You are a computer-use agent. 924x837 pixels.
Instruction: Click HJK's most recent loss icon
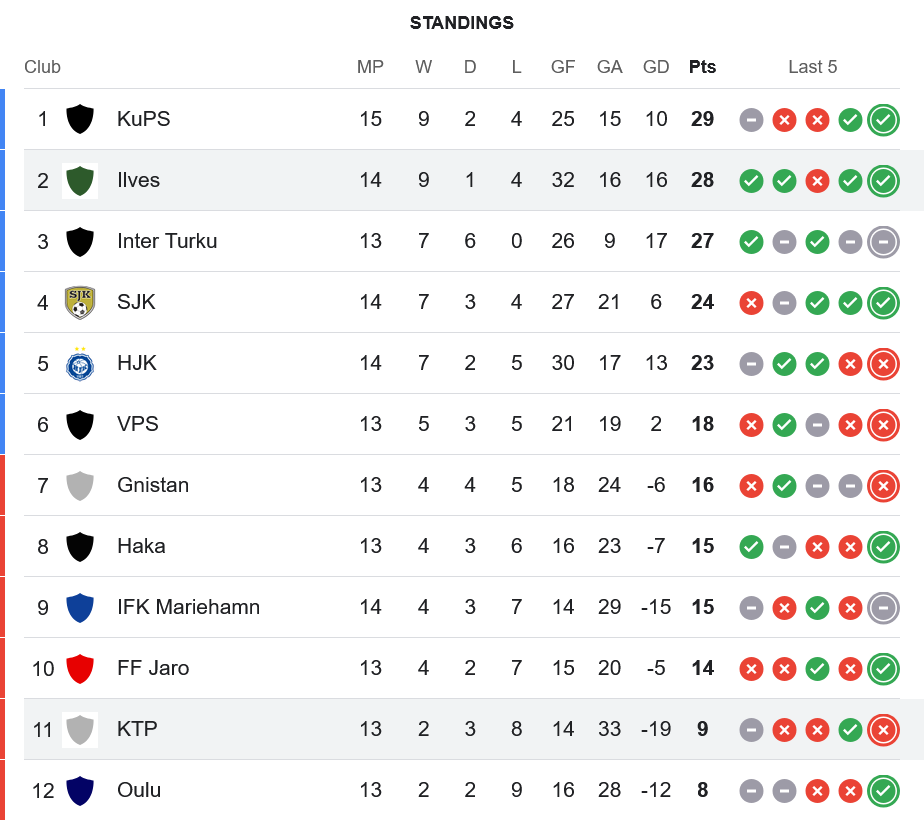(883, 364)
